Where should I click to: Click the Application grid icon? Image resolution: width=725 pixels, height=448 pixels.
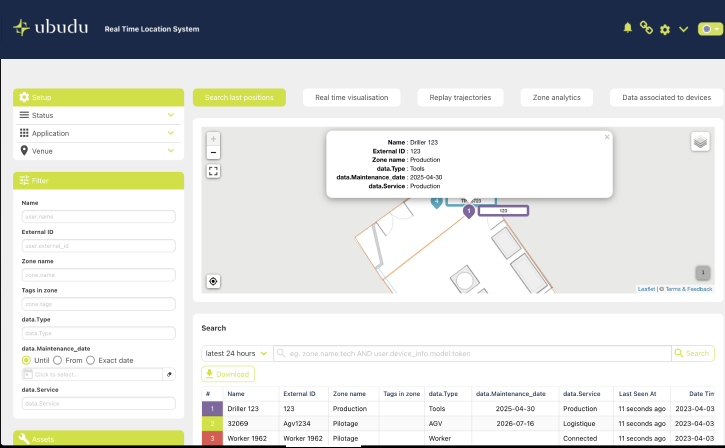click(x=24, y=133)
